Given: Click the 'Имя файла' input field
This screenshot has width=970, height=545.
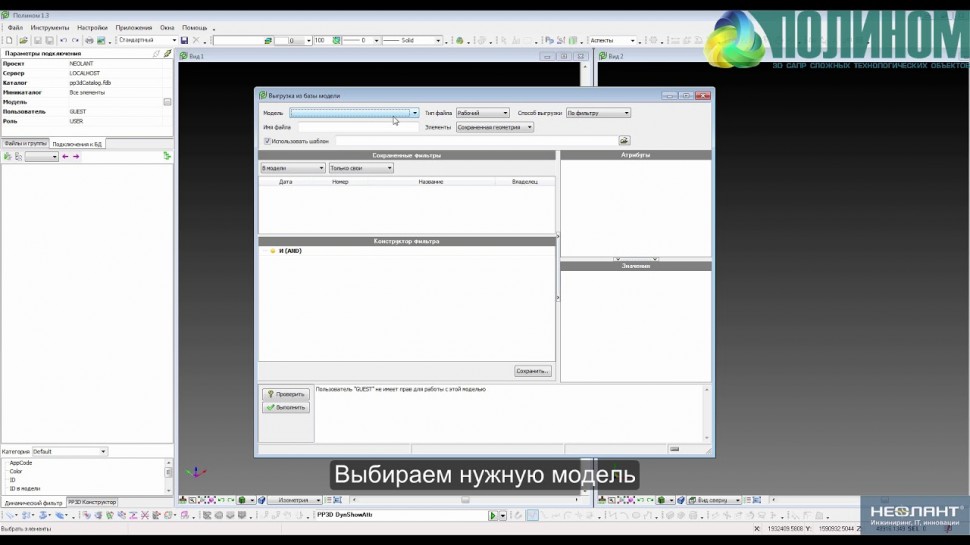Looking at the screenshot, I should tap(344, 127).
